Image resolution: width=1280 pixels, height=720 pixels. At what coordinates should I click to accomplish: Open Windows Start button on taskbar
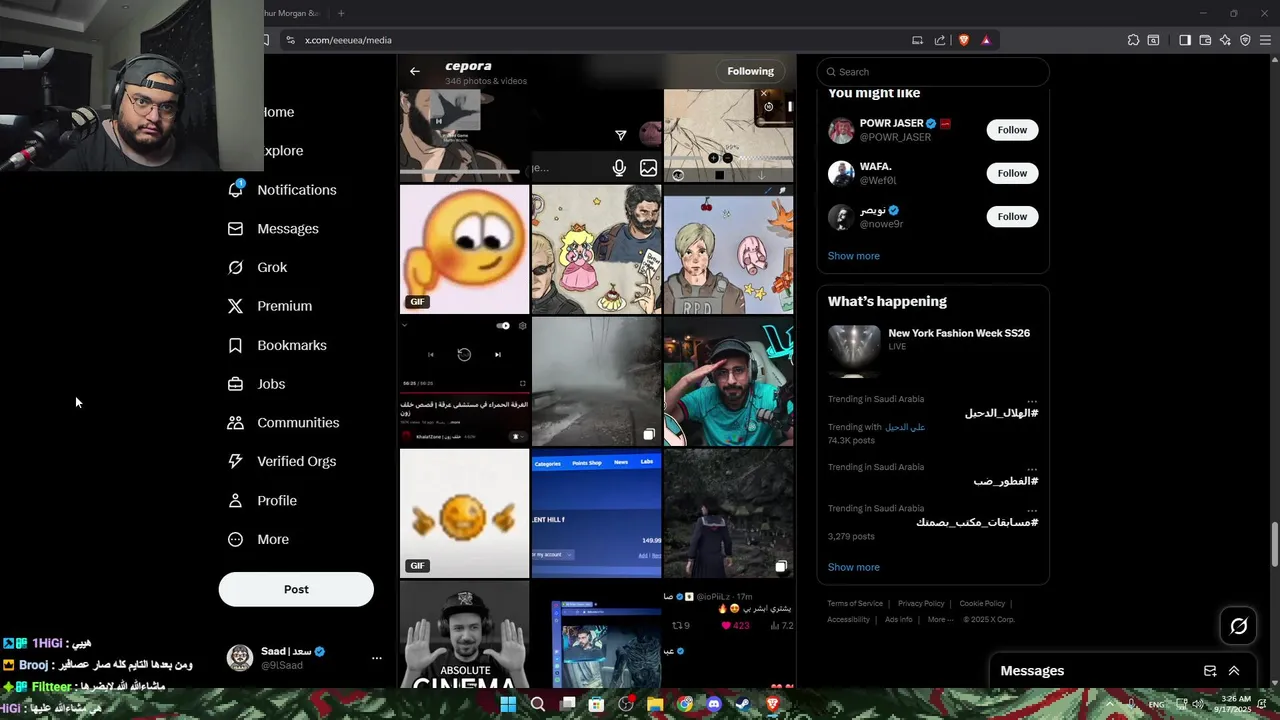[508, 704]
